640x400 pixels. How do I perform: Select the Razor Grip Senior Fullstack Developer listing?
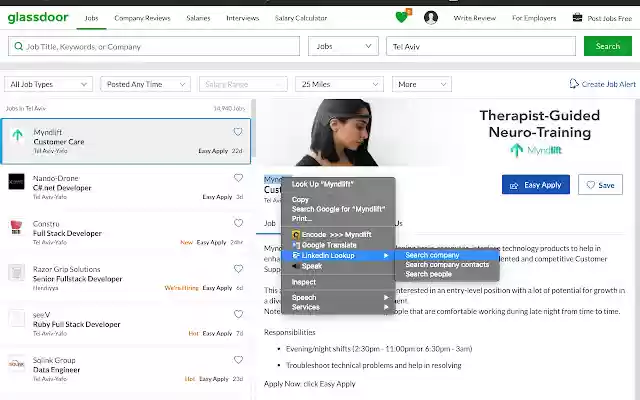coord(126,278)
